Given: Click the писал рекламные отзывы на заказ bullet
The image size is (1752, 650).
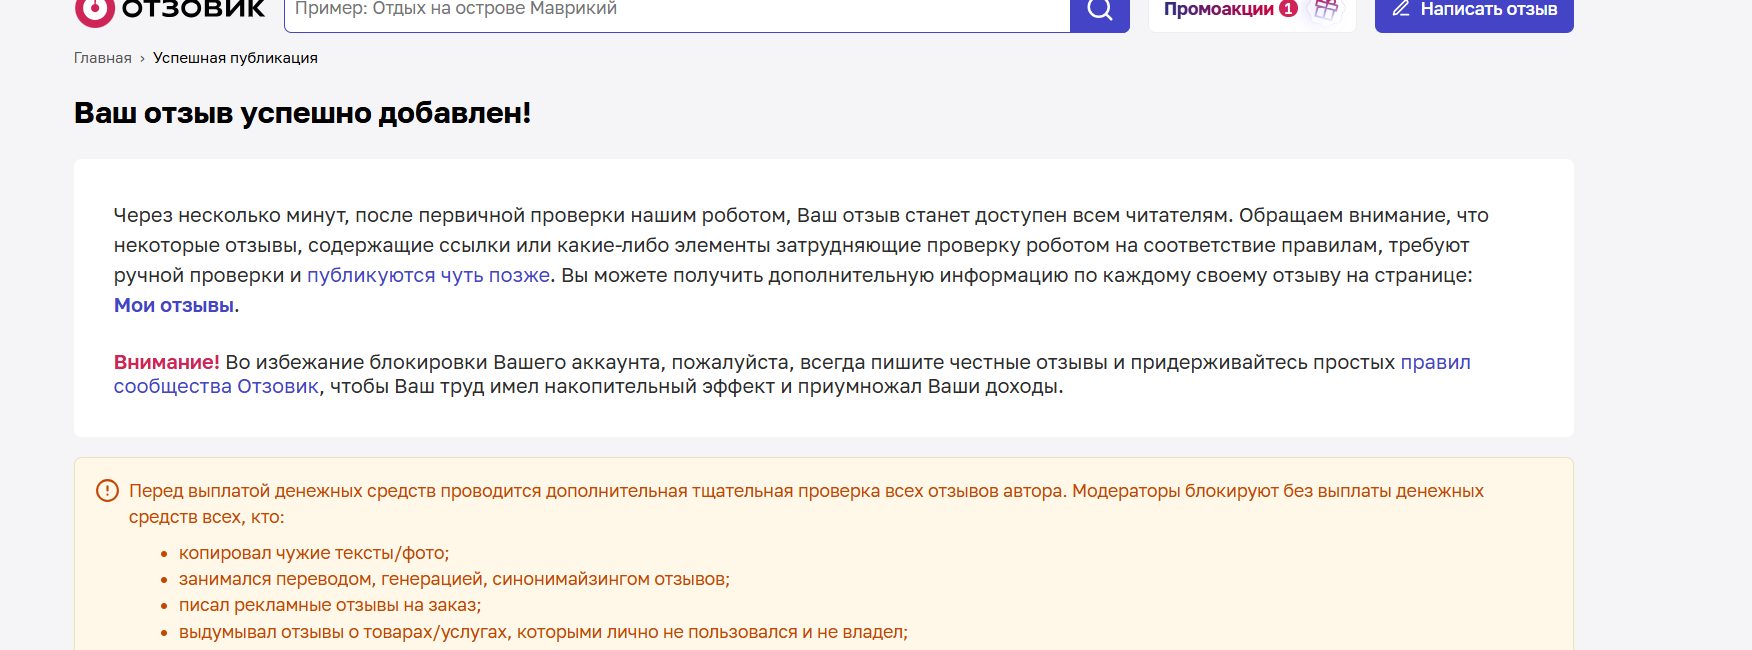Looking at the screenshot, I should 330,605.
